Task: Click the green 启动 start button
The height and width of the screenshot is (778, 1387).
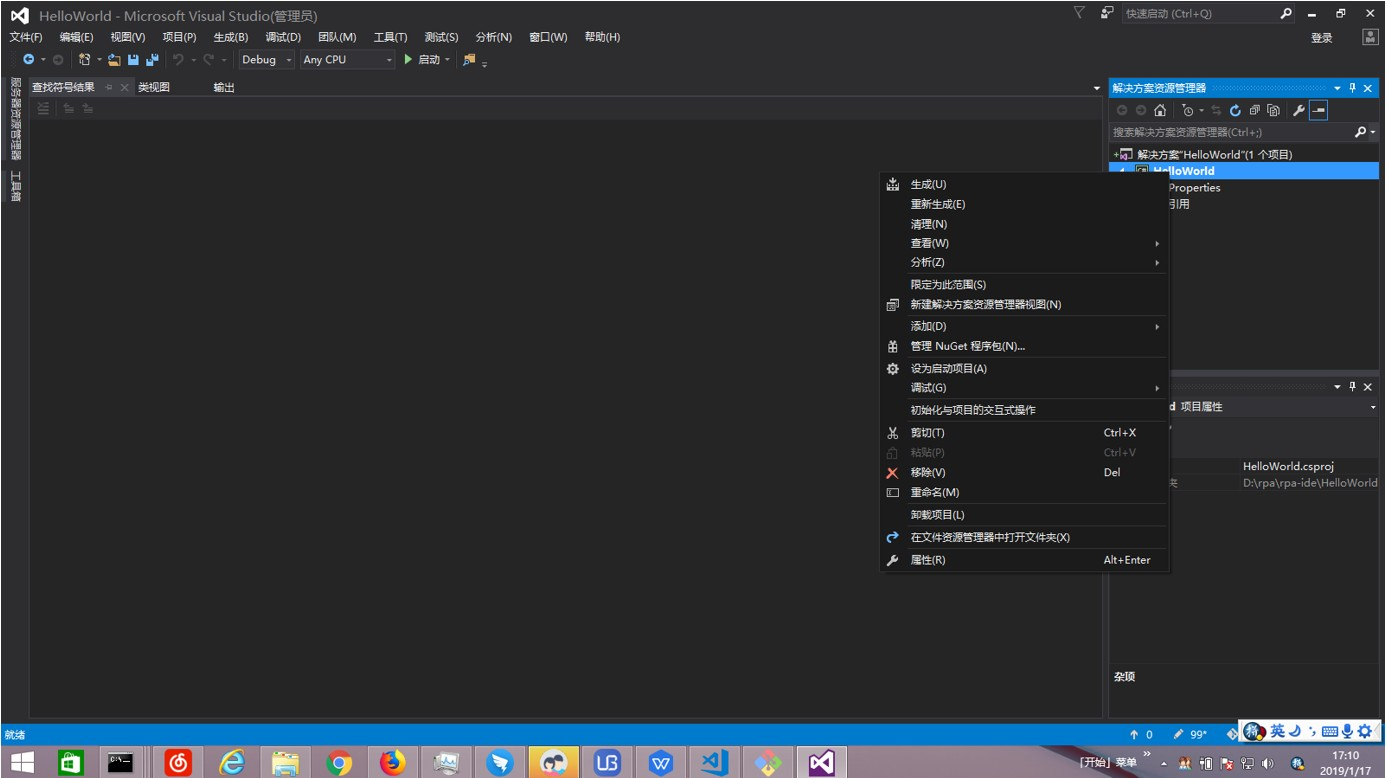Action: coord(422,60)
